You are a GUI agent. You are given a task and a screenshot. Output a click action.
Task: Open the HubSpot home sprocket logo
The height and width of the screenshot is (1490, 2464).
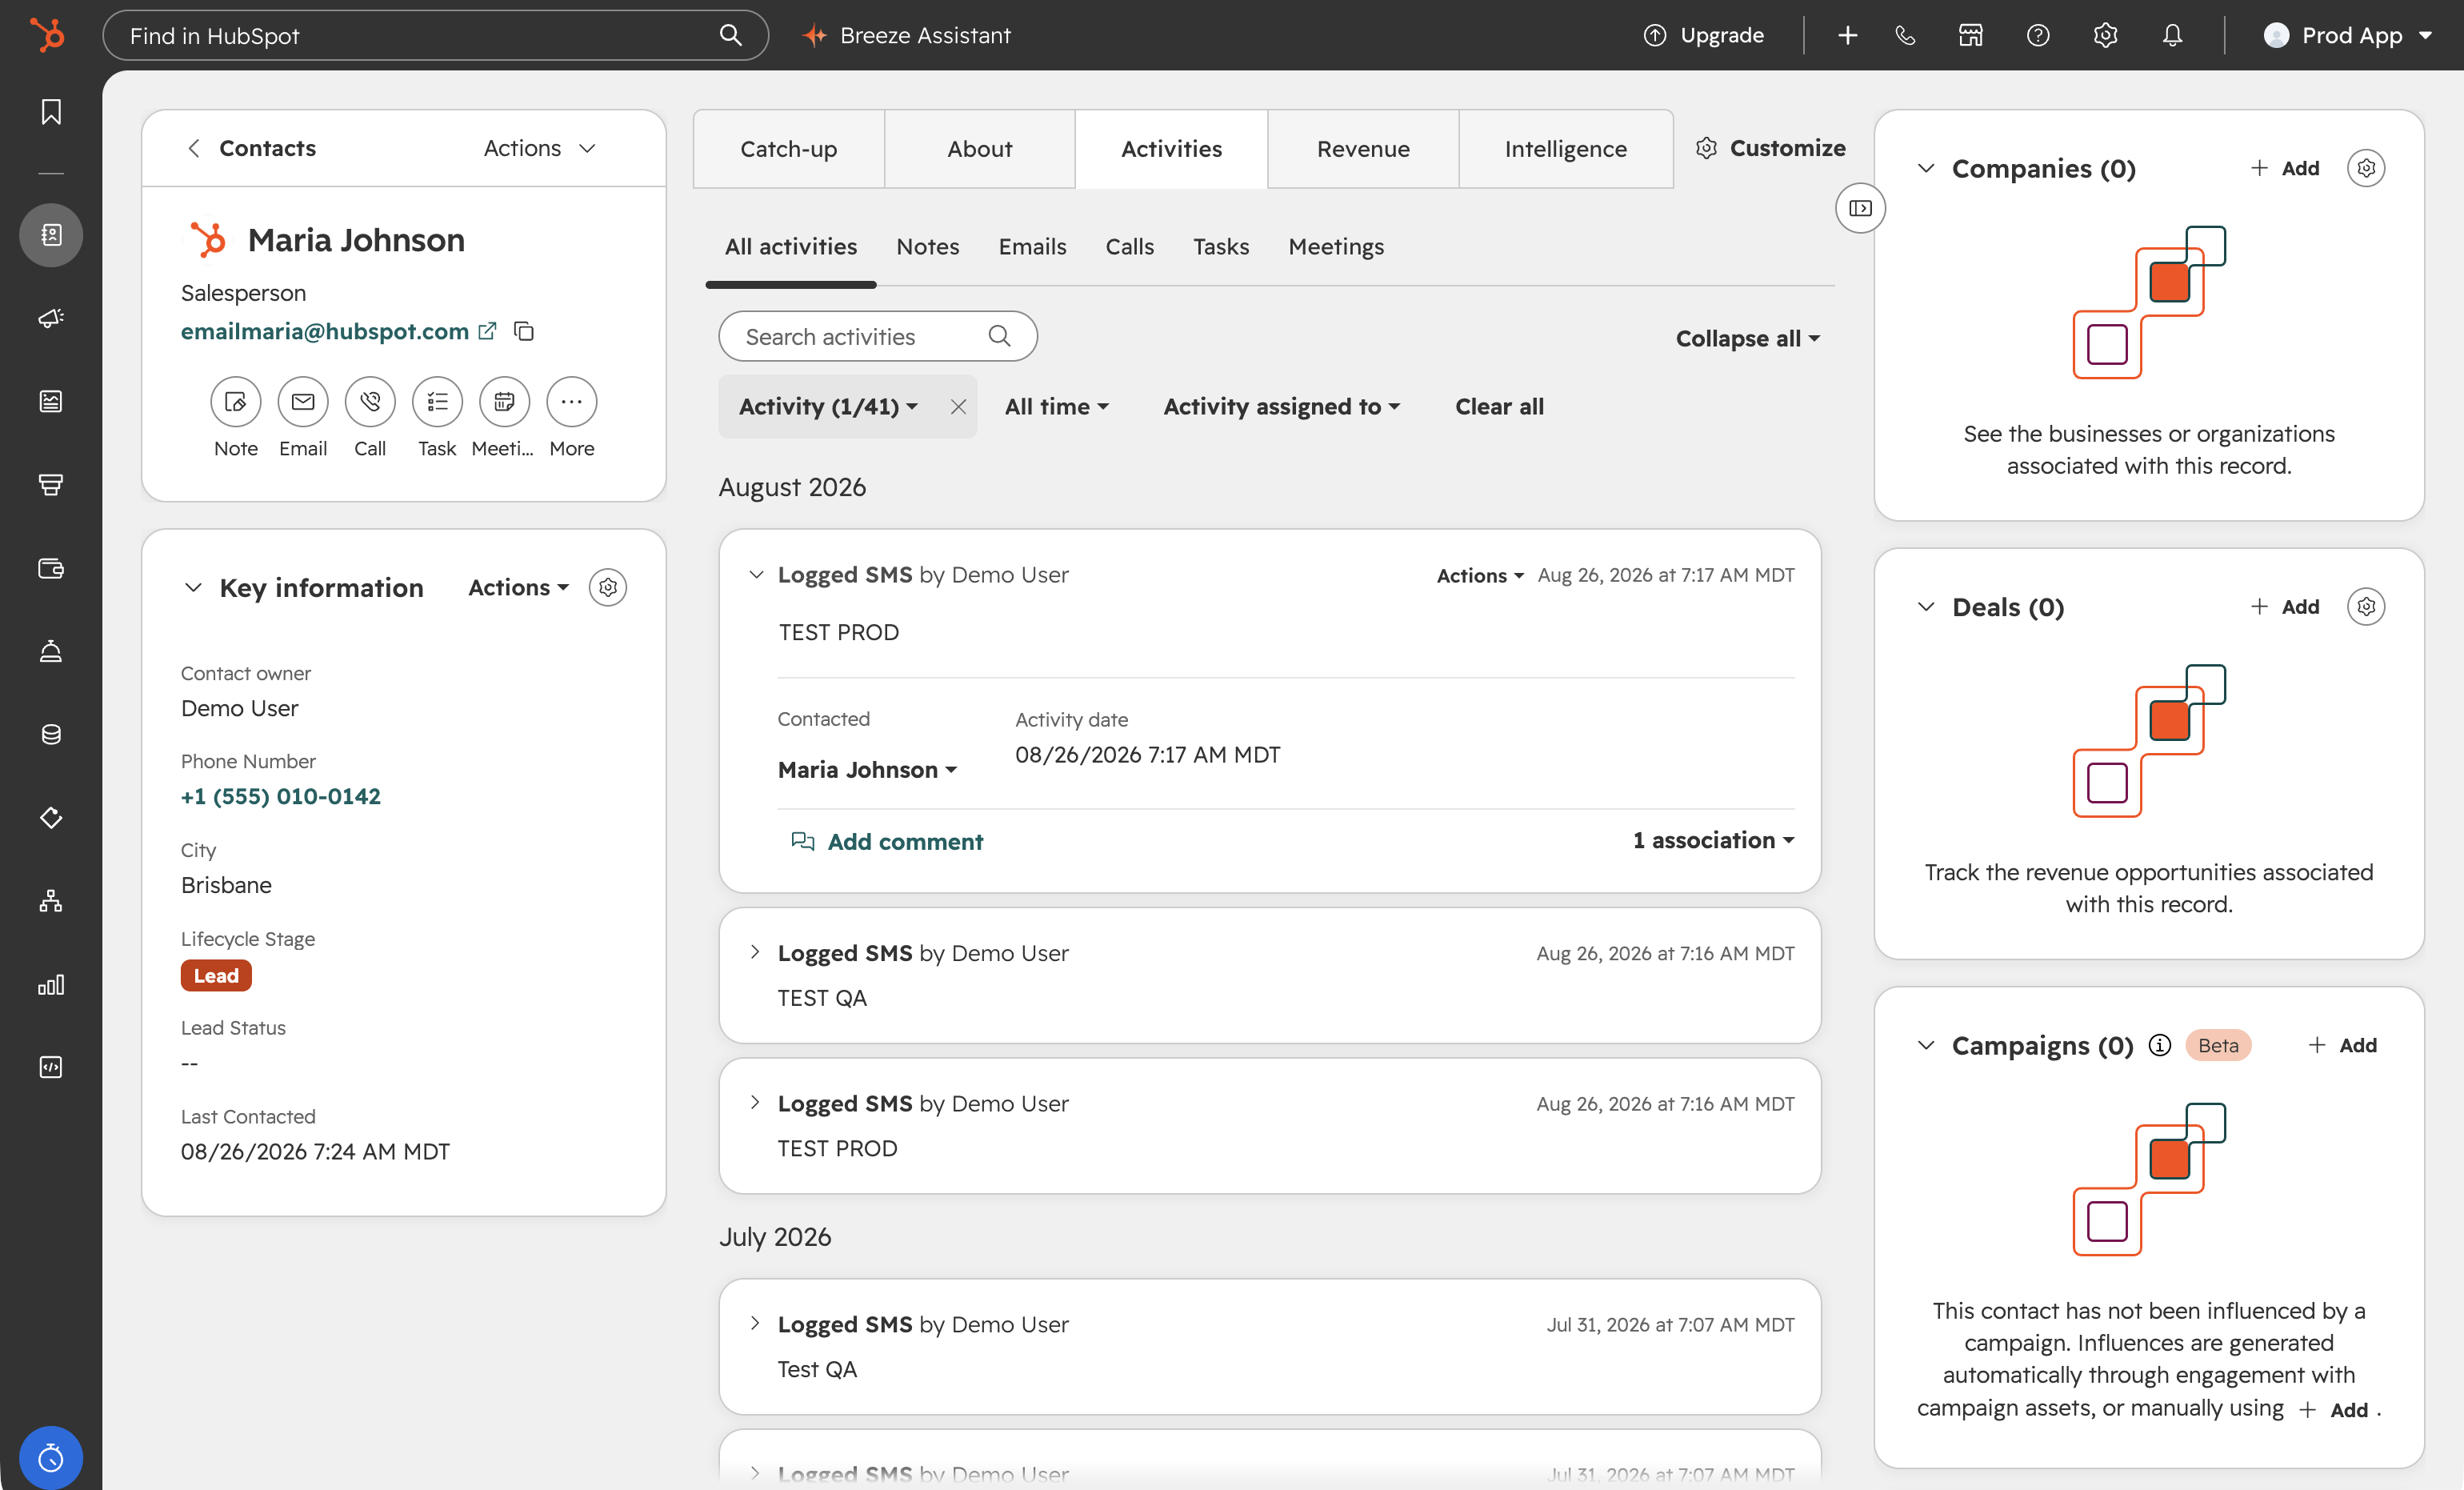47,35
